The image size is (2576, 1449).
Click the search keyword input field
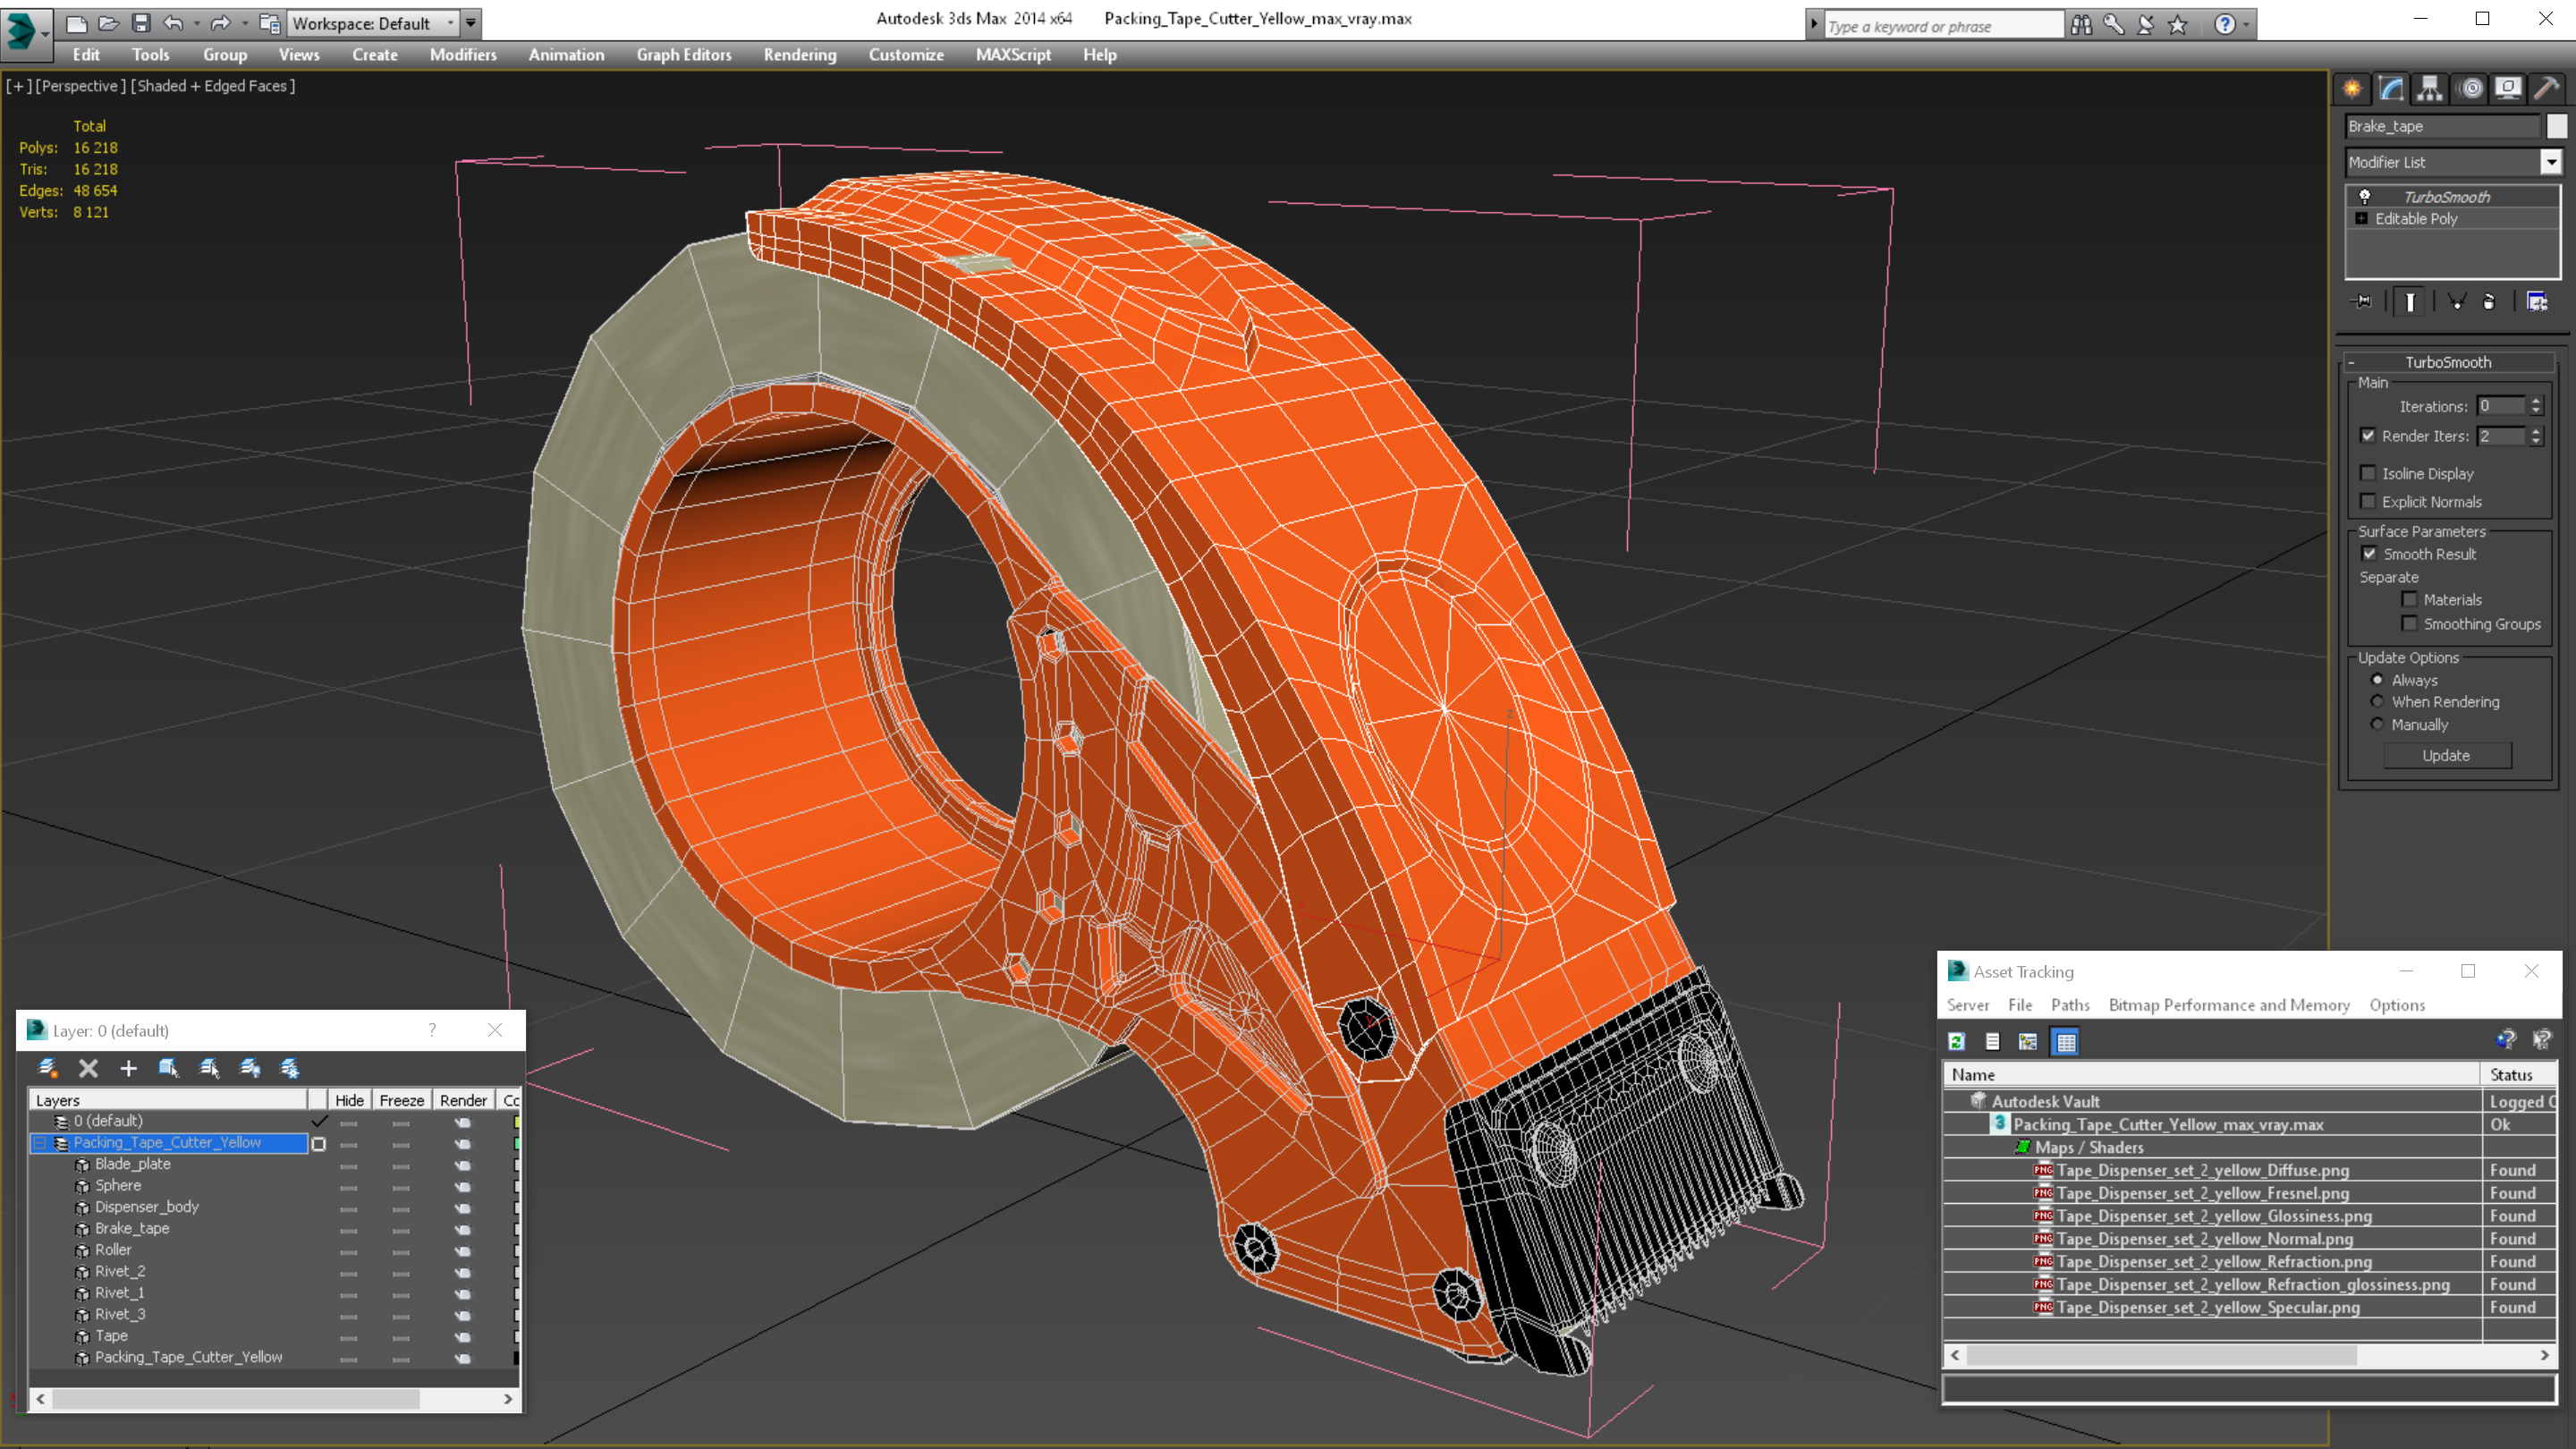point(1942,26)
